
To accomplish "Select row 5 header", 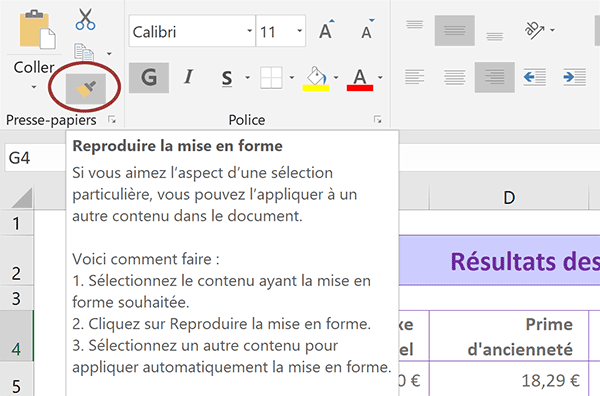I will click(x=16, y=380).
